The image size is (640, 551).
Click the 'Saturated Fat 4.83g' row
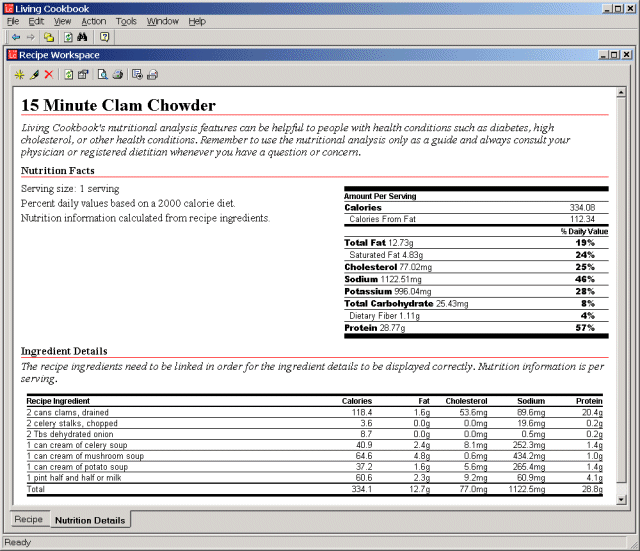coord(476,255)
